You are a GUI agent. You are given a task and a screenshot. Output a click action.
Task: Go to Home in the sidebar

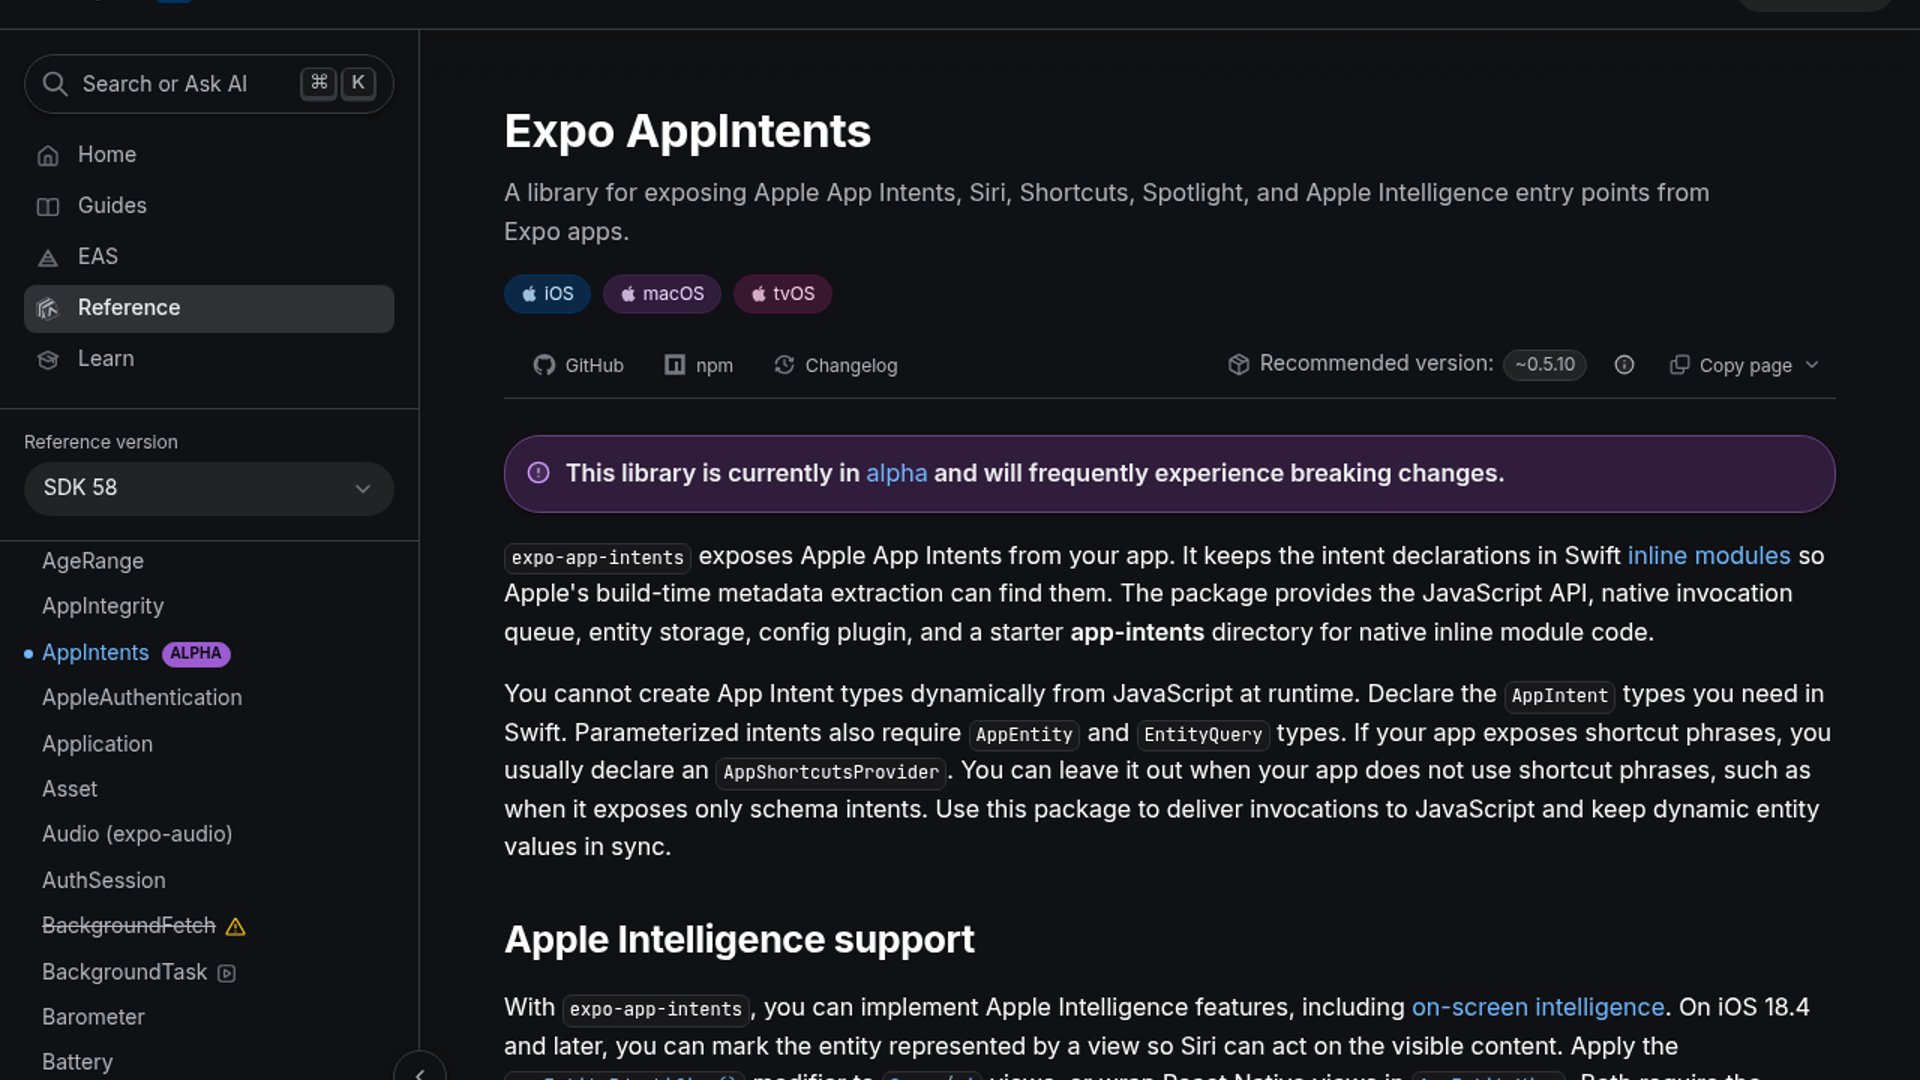click(x=209, y=155)
